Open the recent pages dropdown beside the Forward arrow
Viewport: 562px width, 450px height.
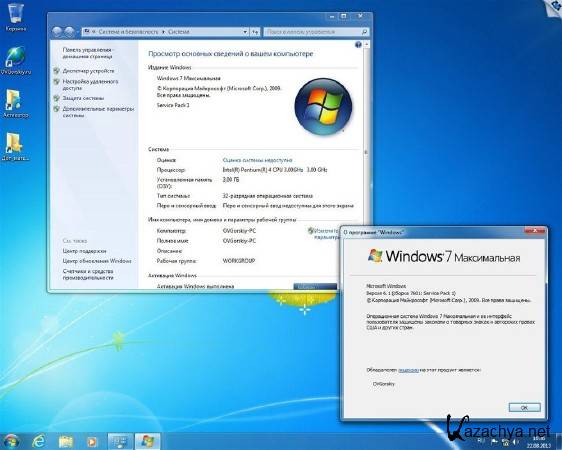(x=77, y=32)
